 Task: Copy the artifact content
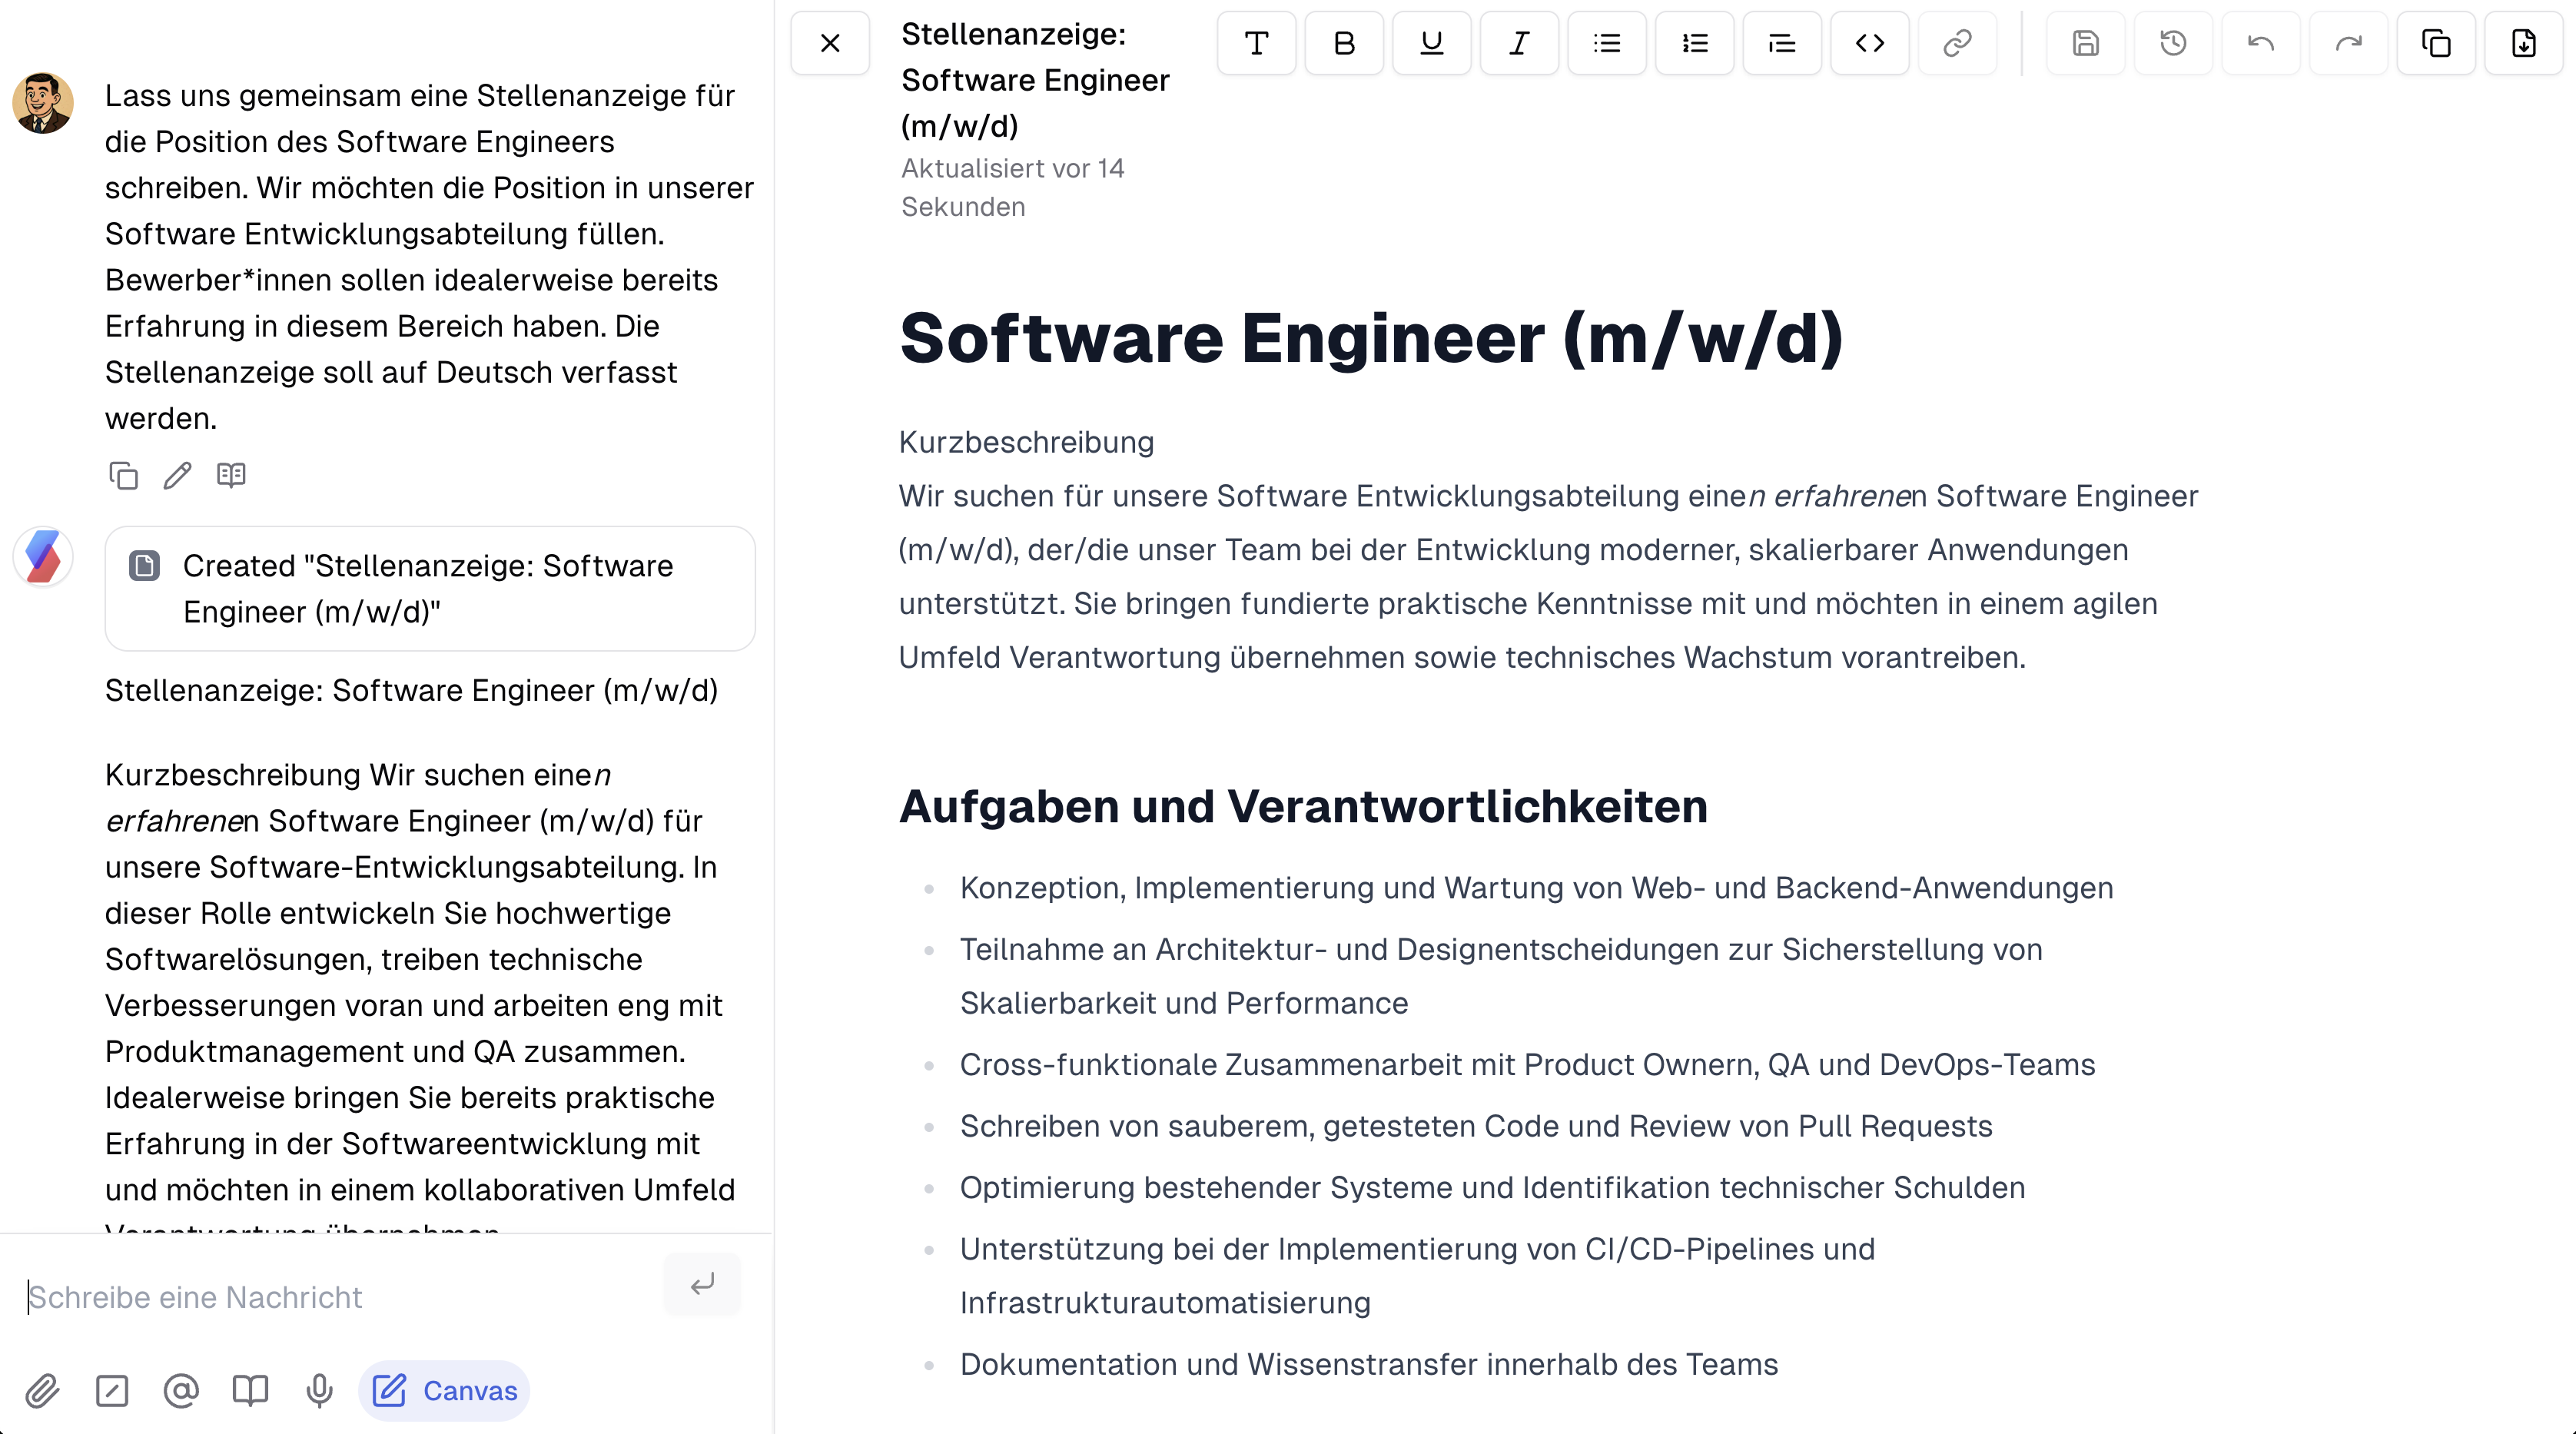click(2436, 43)
